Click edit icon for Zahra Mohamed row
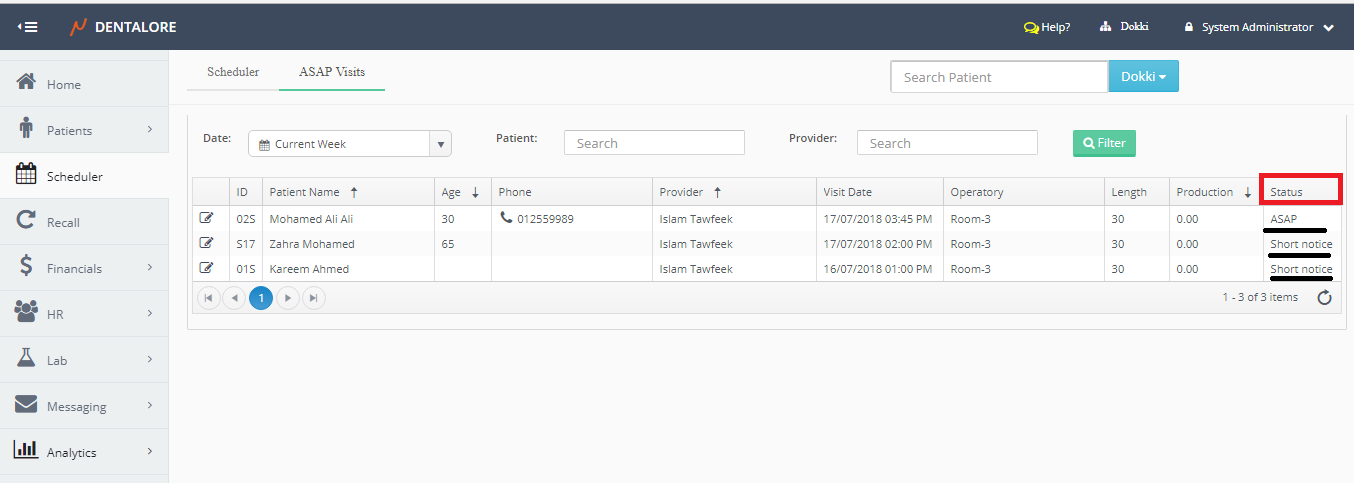The height and width of the screenshot is (483, 1354). point(207,243)
